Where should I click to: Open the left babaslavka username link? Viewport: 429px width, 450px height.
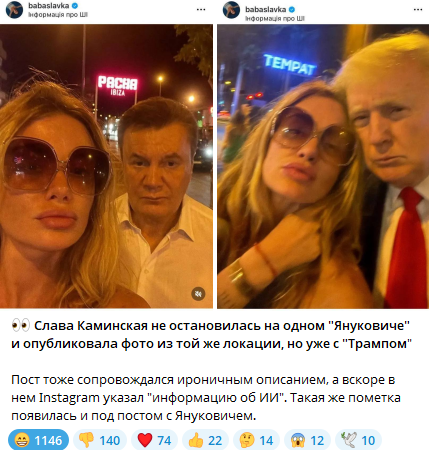(49, 6)
